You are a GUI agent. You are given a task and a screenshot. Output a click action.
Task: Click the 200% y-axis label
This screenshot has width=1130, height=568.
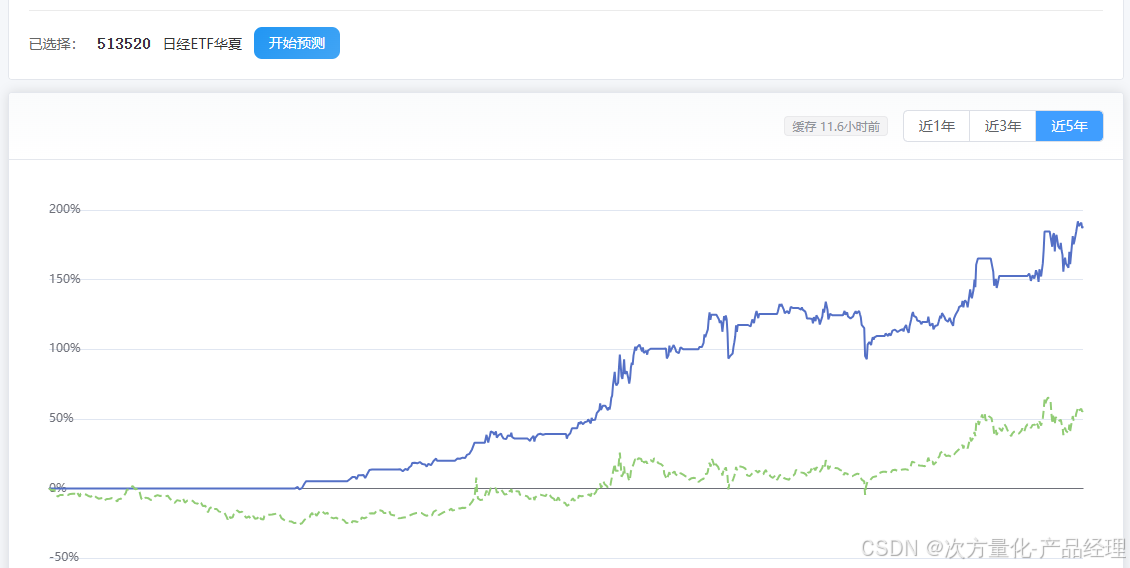[64, 210]
